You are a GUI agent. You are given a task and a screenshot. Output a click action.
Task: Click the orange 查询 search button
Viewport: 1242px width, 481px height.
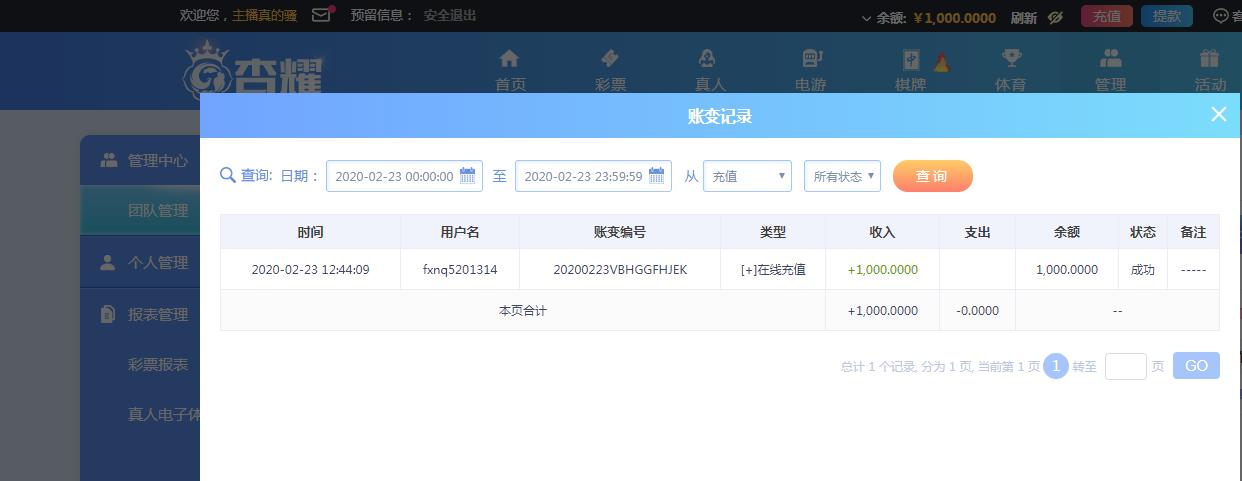tap(932, 176)
